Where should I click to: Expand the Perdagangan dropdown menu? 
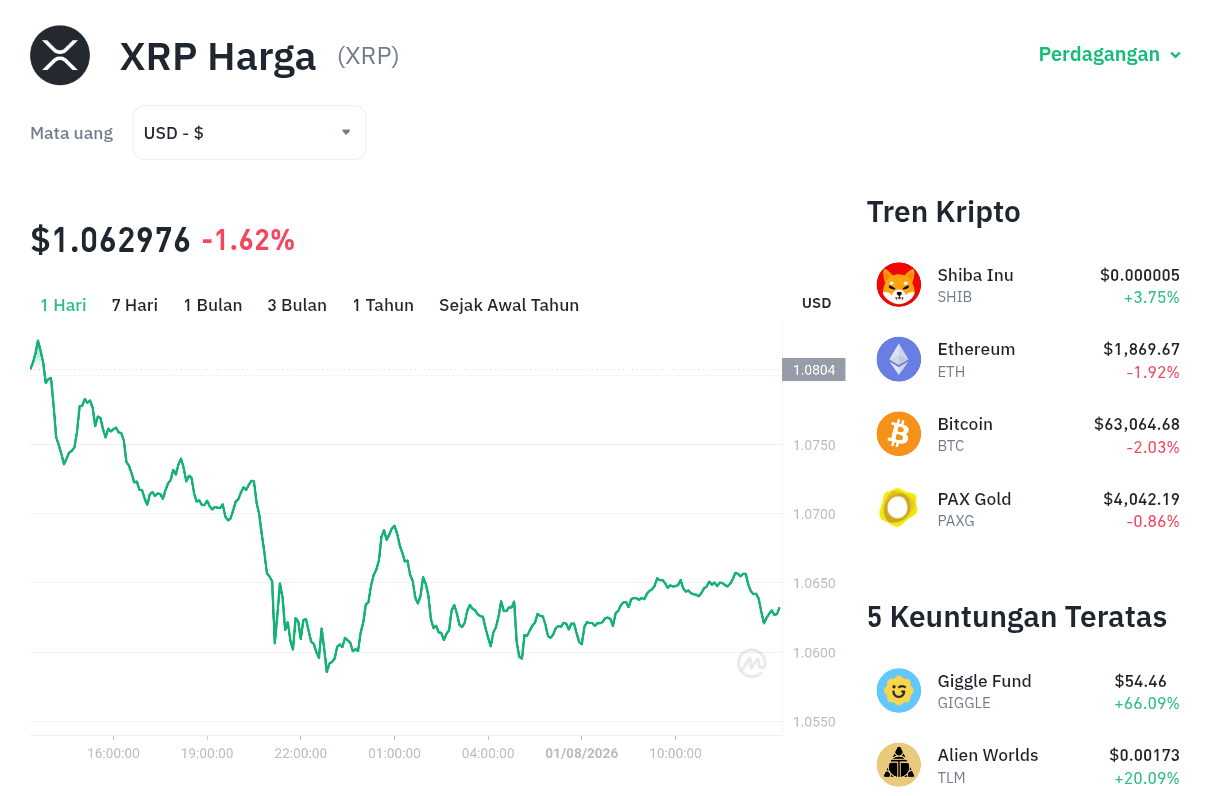[1110, 54]
